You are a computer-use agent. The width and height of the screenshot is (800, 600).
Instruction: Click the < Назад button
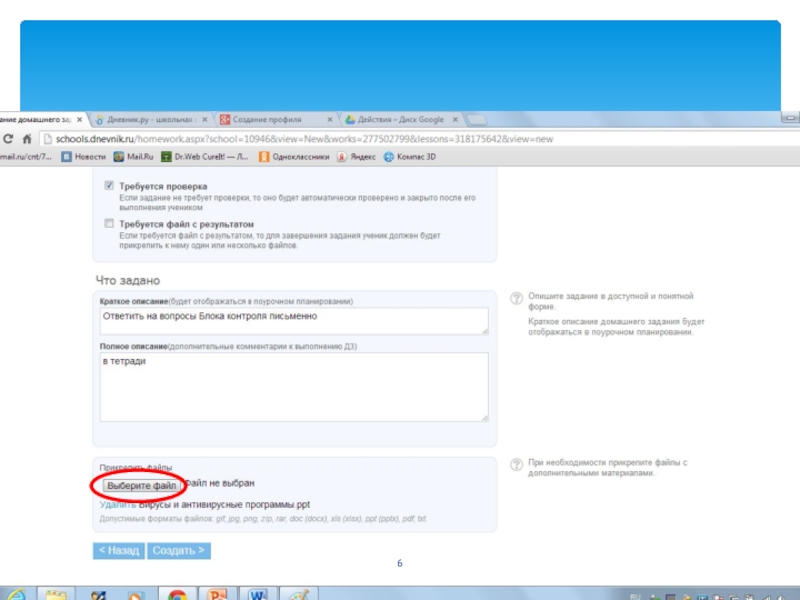tap(118, 551)
